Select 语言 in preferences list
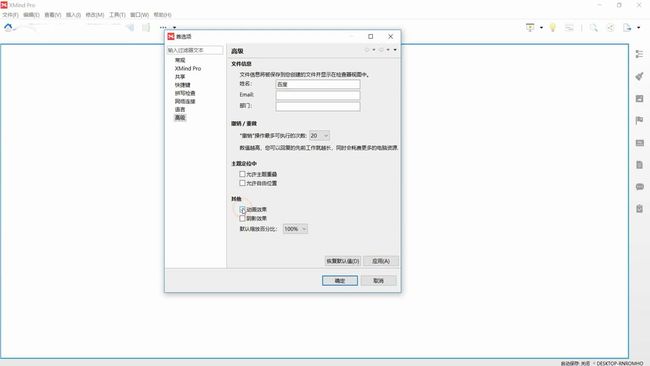 180,109
